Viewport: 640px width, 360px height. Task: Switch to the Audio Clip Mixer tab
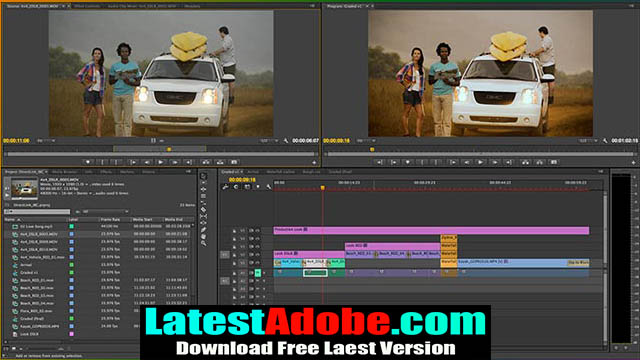[142, 6]
